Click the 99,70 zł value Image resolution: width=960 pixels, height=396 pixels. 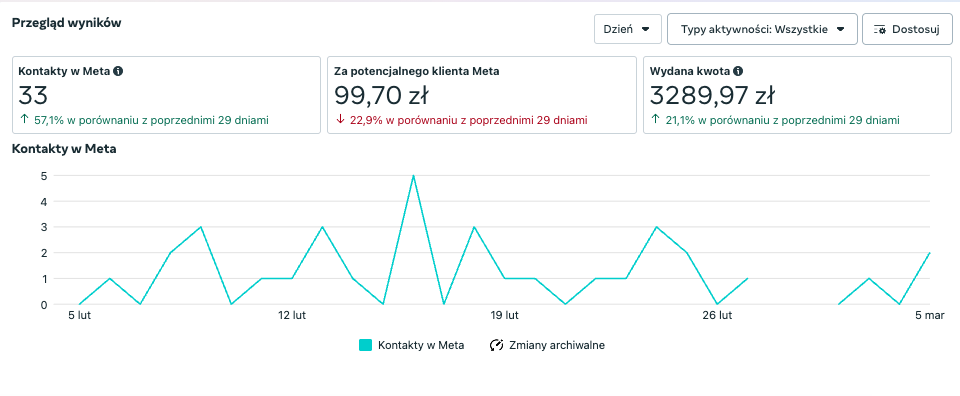pyautogui.click(x=381, y=95)
